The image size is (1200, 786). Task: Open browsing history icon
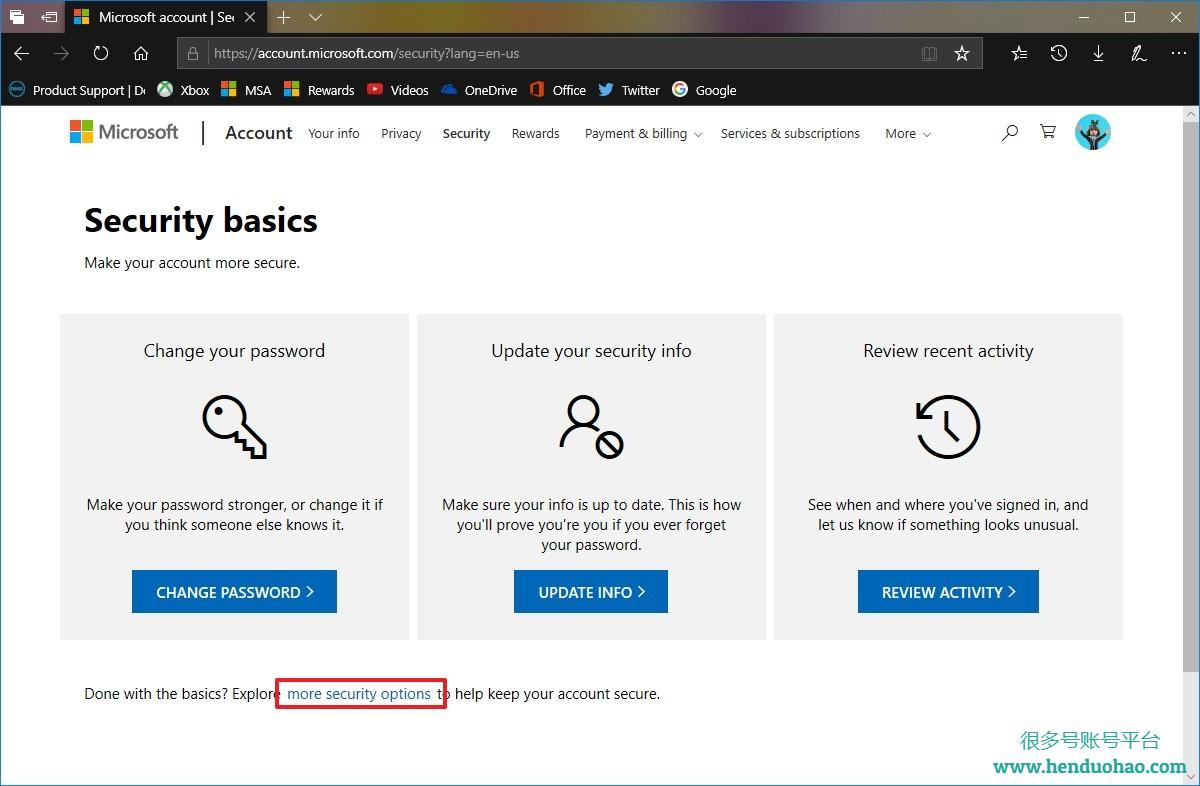1058,53
